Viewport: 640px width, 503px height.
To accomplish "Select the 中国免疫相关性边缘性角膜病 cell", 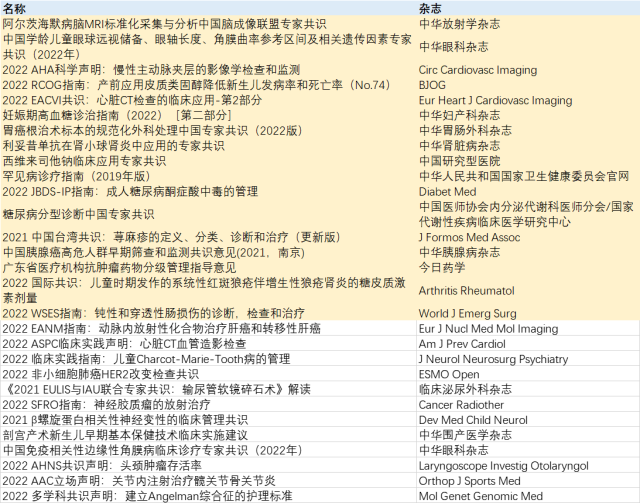I will coord(208,450).
